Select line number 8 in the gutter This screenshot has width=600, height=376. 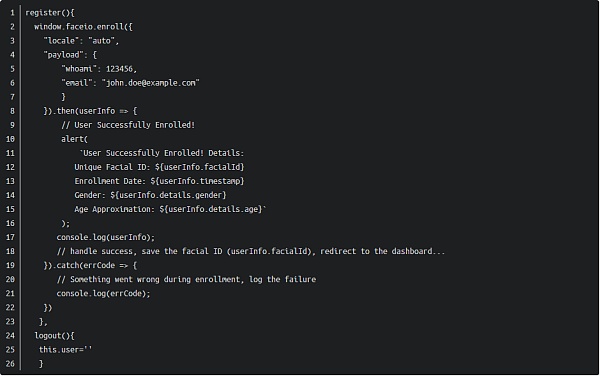13,111
